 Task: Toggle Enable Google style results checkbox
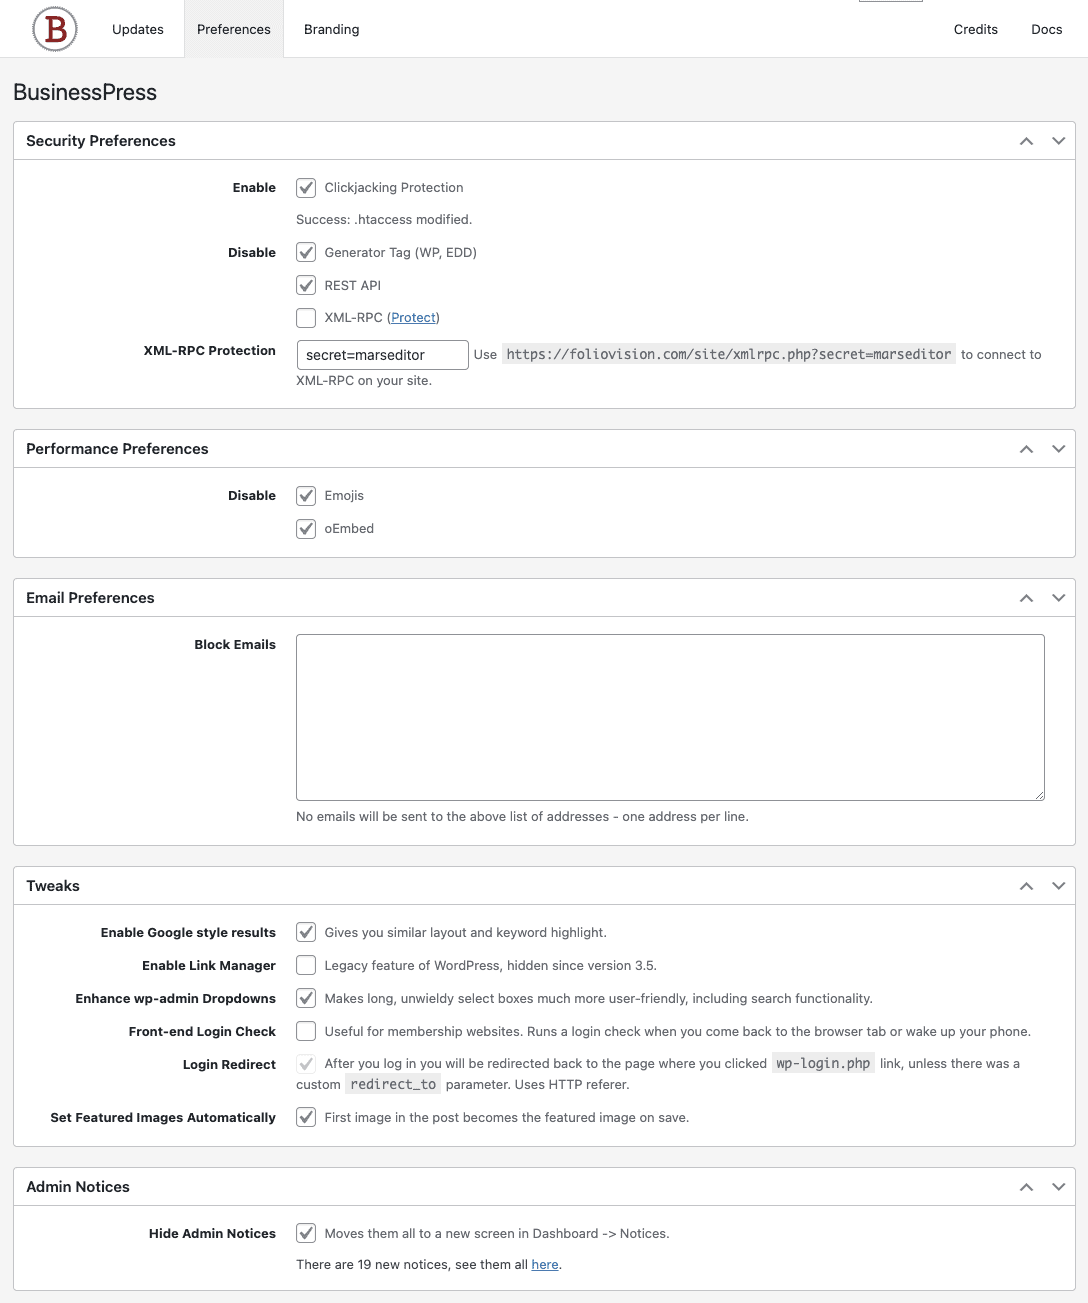tap(306, 933)
